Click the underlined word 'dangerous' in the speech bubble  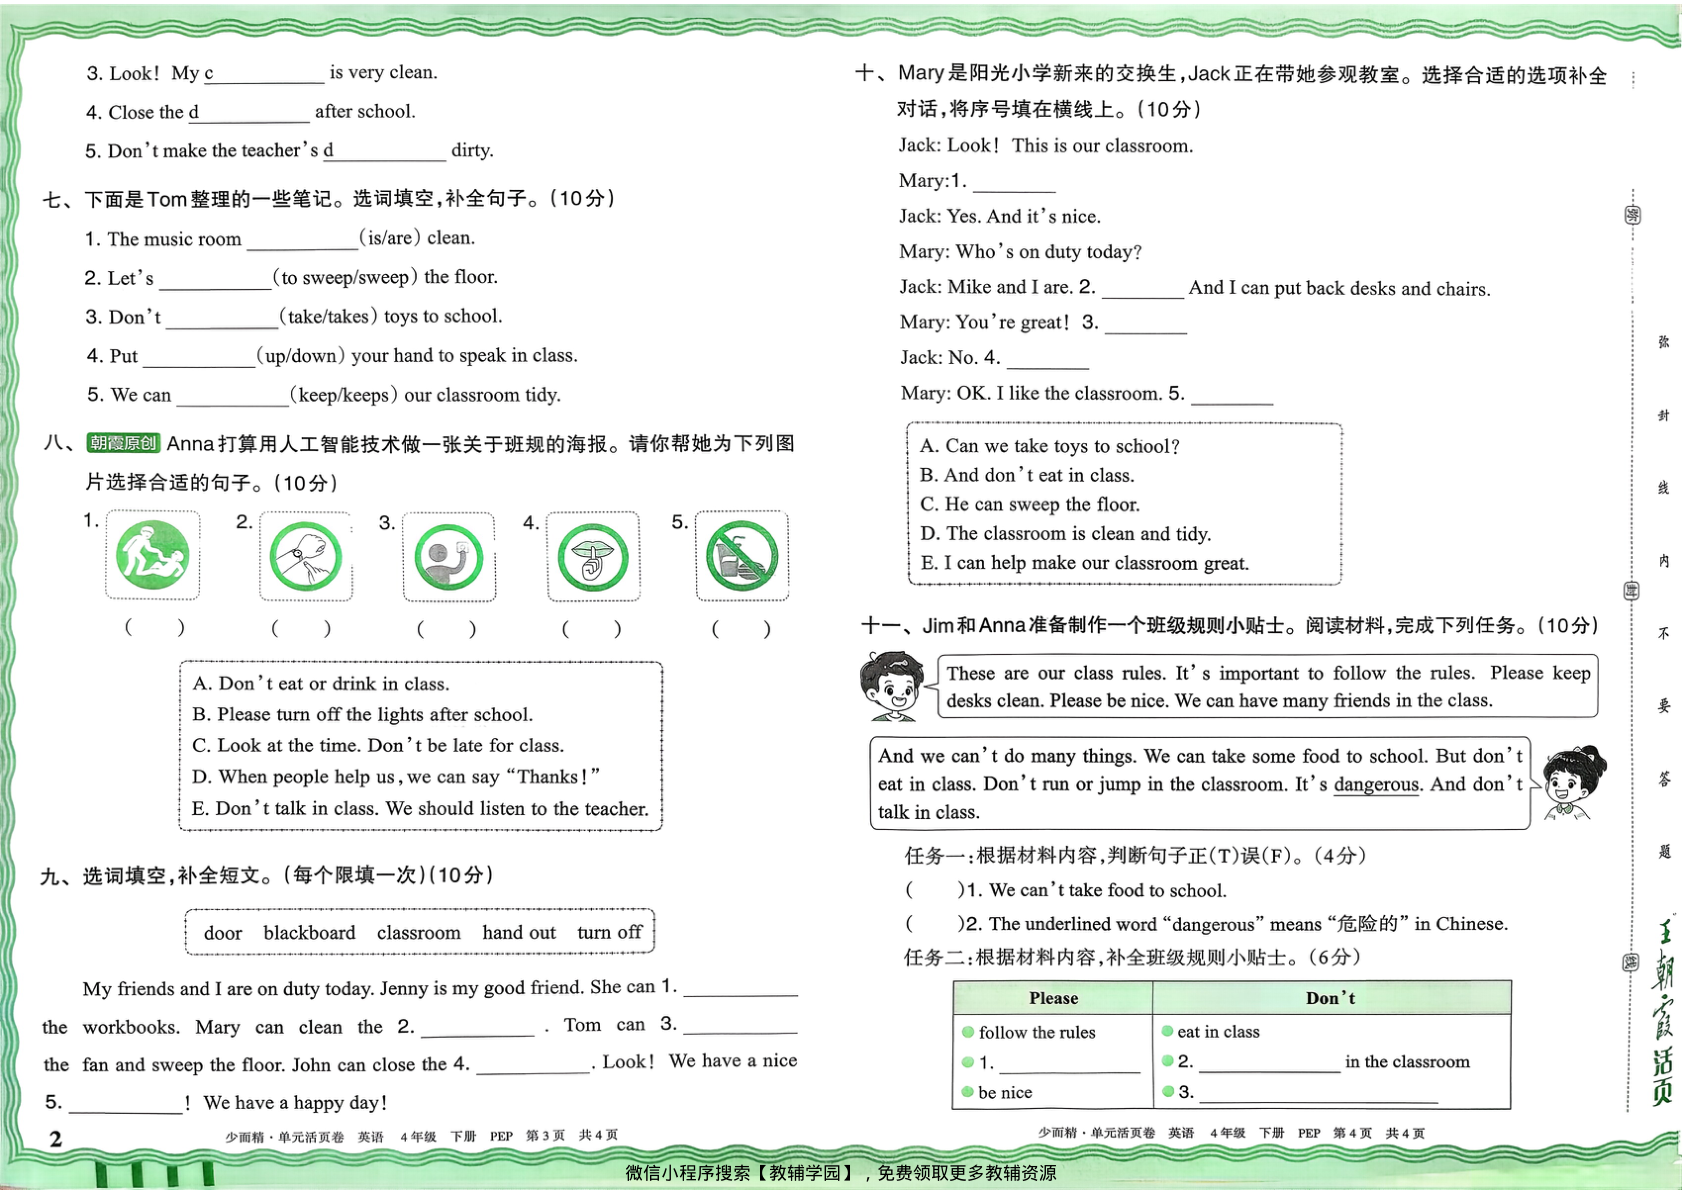click(x=1376, y=785)
